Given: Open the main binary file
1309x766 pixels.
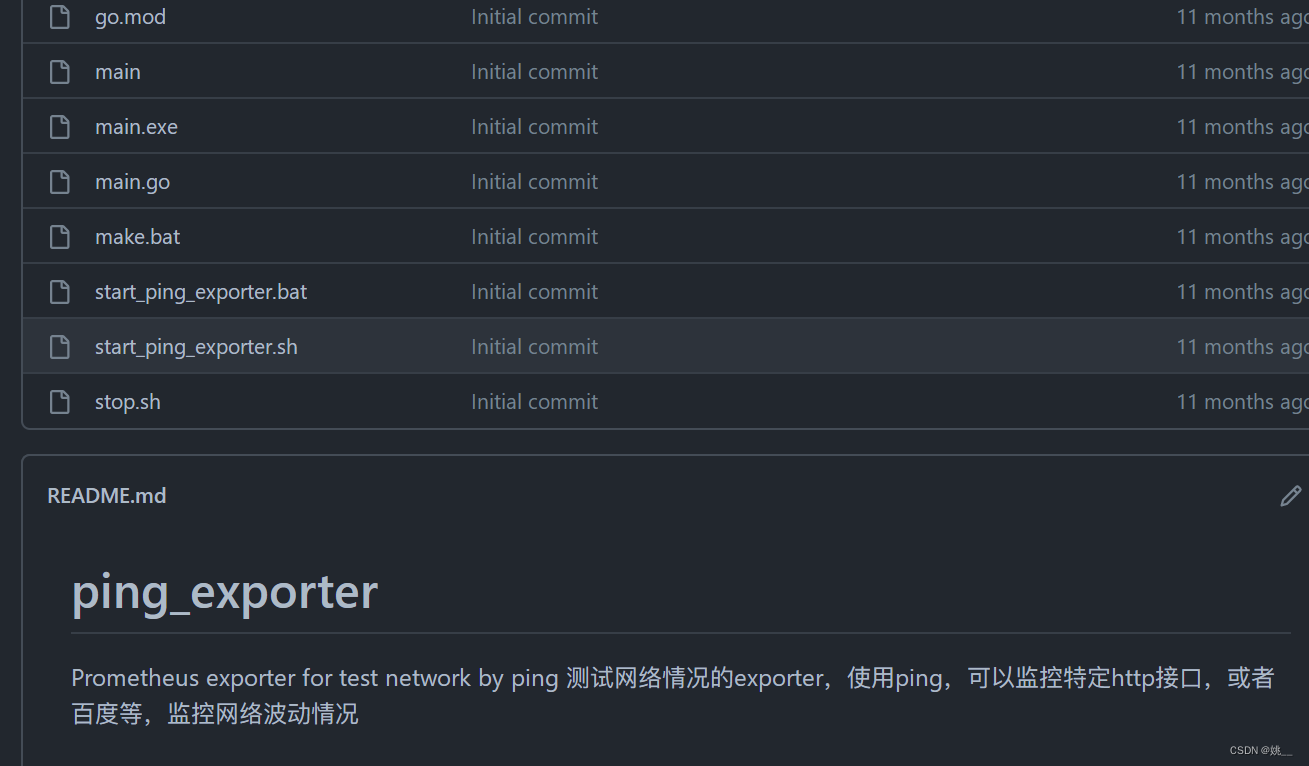Looking at the screenshot, I should (x=117, y=71).
